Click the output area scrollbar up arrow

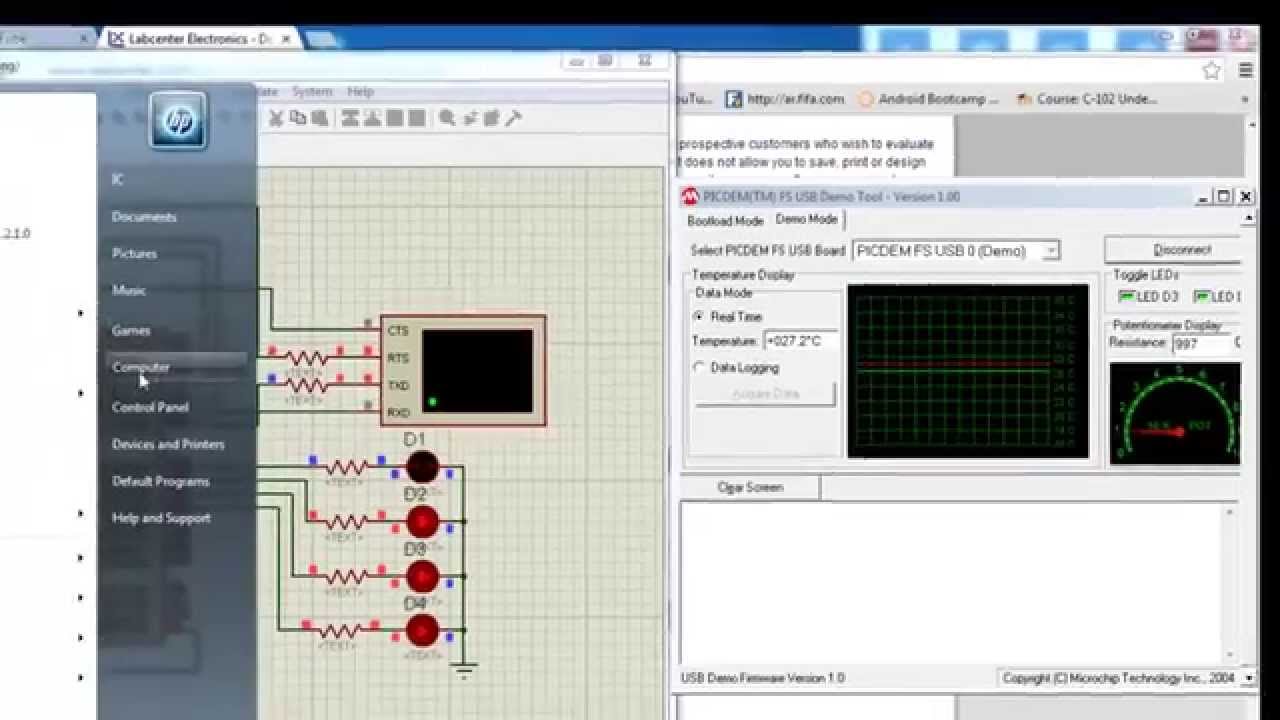(1230, 512)
